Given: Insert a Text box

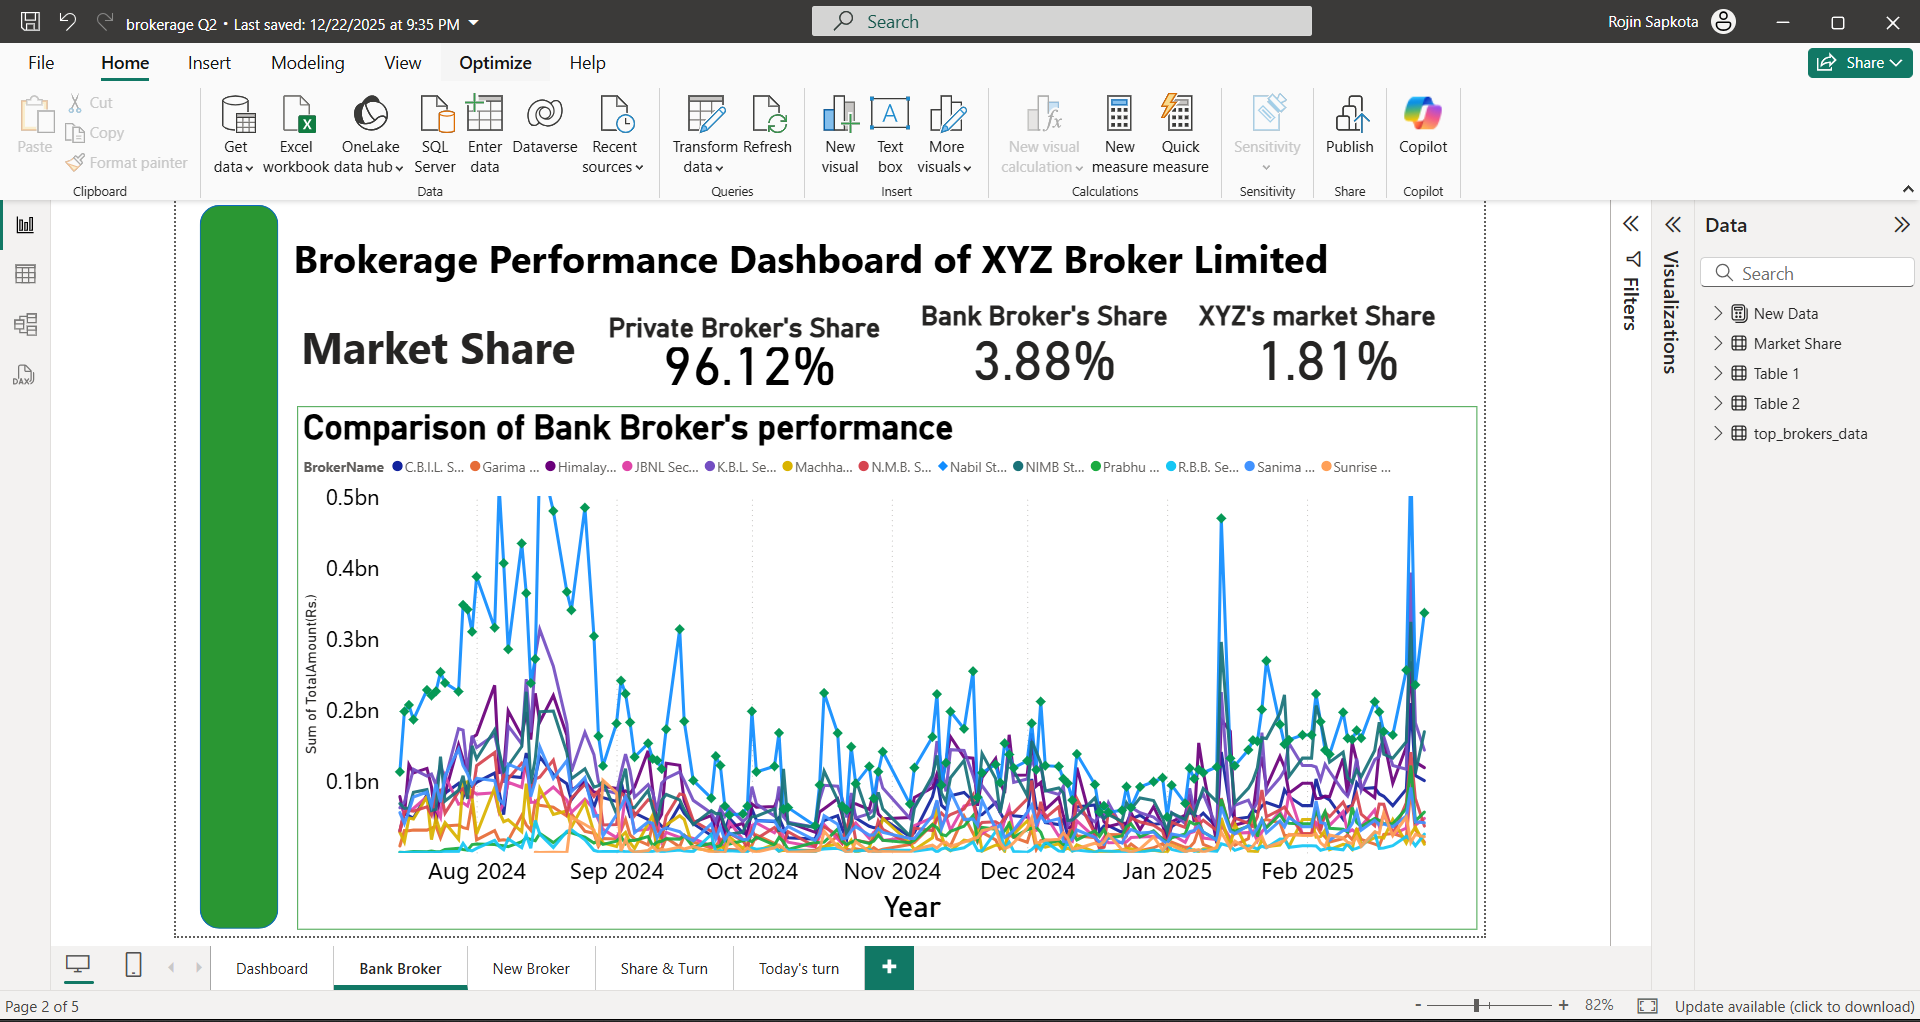Looking at the screenshot, I should pos(889,130).
